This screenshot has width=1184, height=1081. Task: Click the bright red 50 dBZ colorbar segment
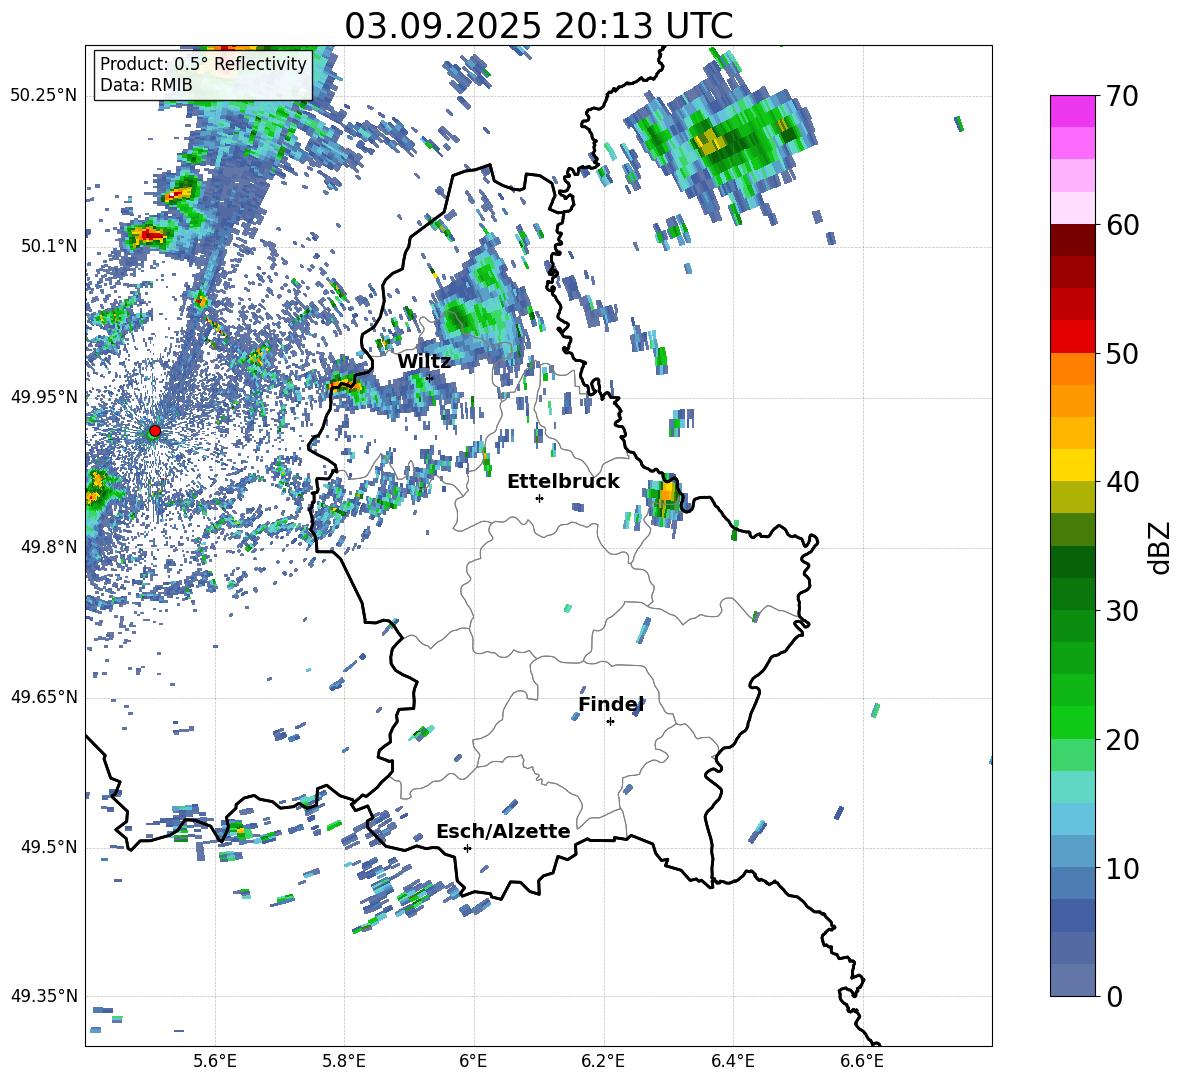point(1073,337)
